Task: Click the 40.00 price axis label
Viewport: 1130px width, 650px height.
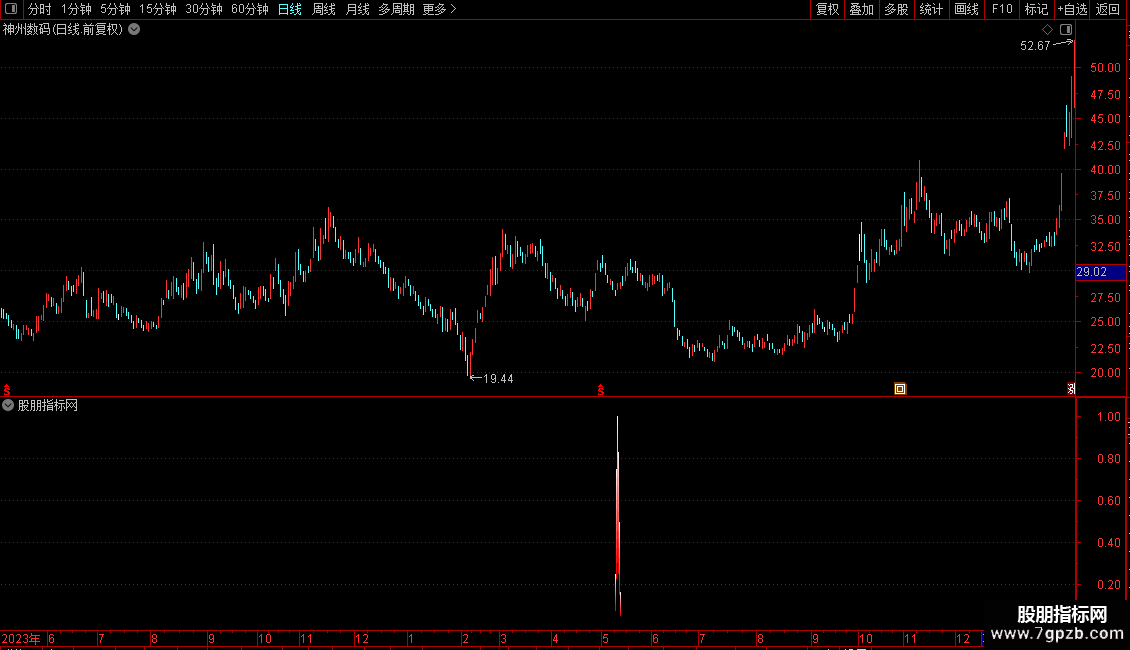Action: 1105,170
